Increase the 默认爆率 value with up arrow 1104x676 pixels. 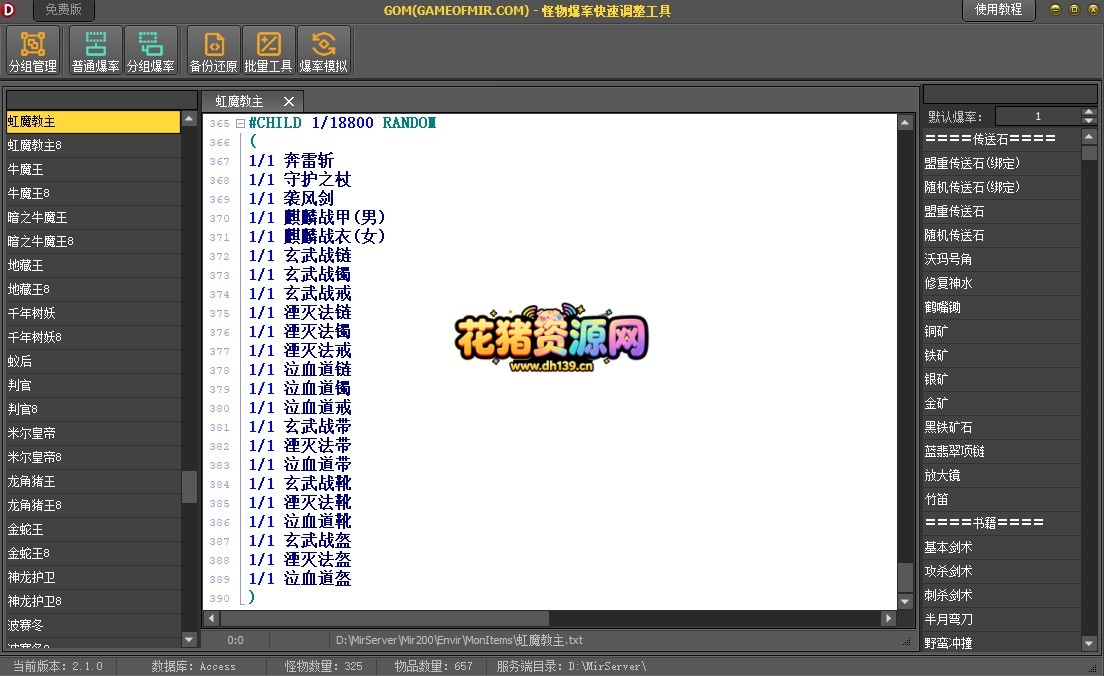coord(1089,112)
